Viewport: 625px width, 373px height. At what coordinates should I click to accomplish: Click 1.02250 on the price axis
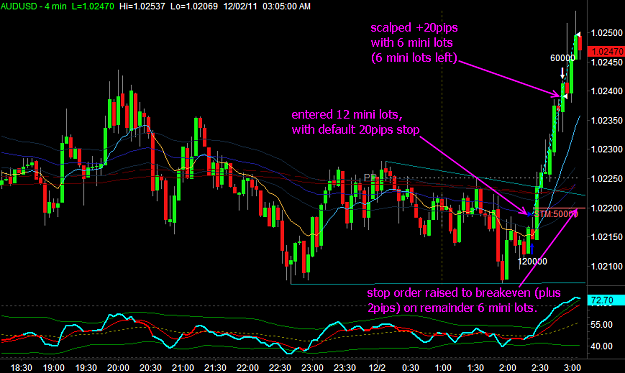(607, 179)
